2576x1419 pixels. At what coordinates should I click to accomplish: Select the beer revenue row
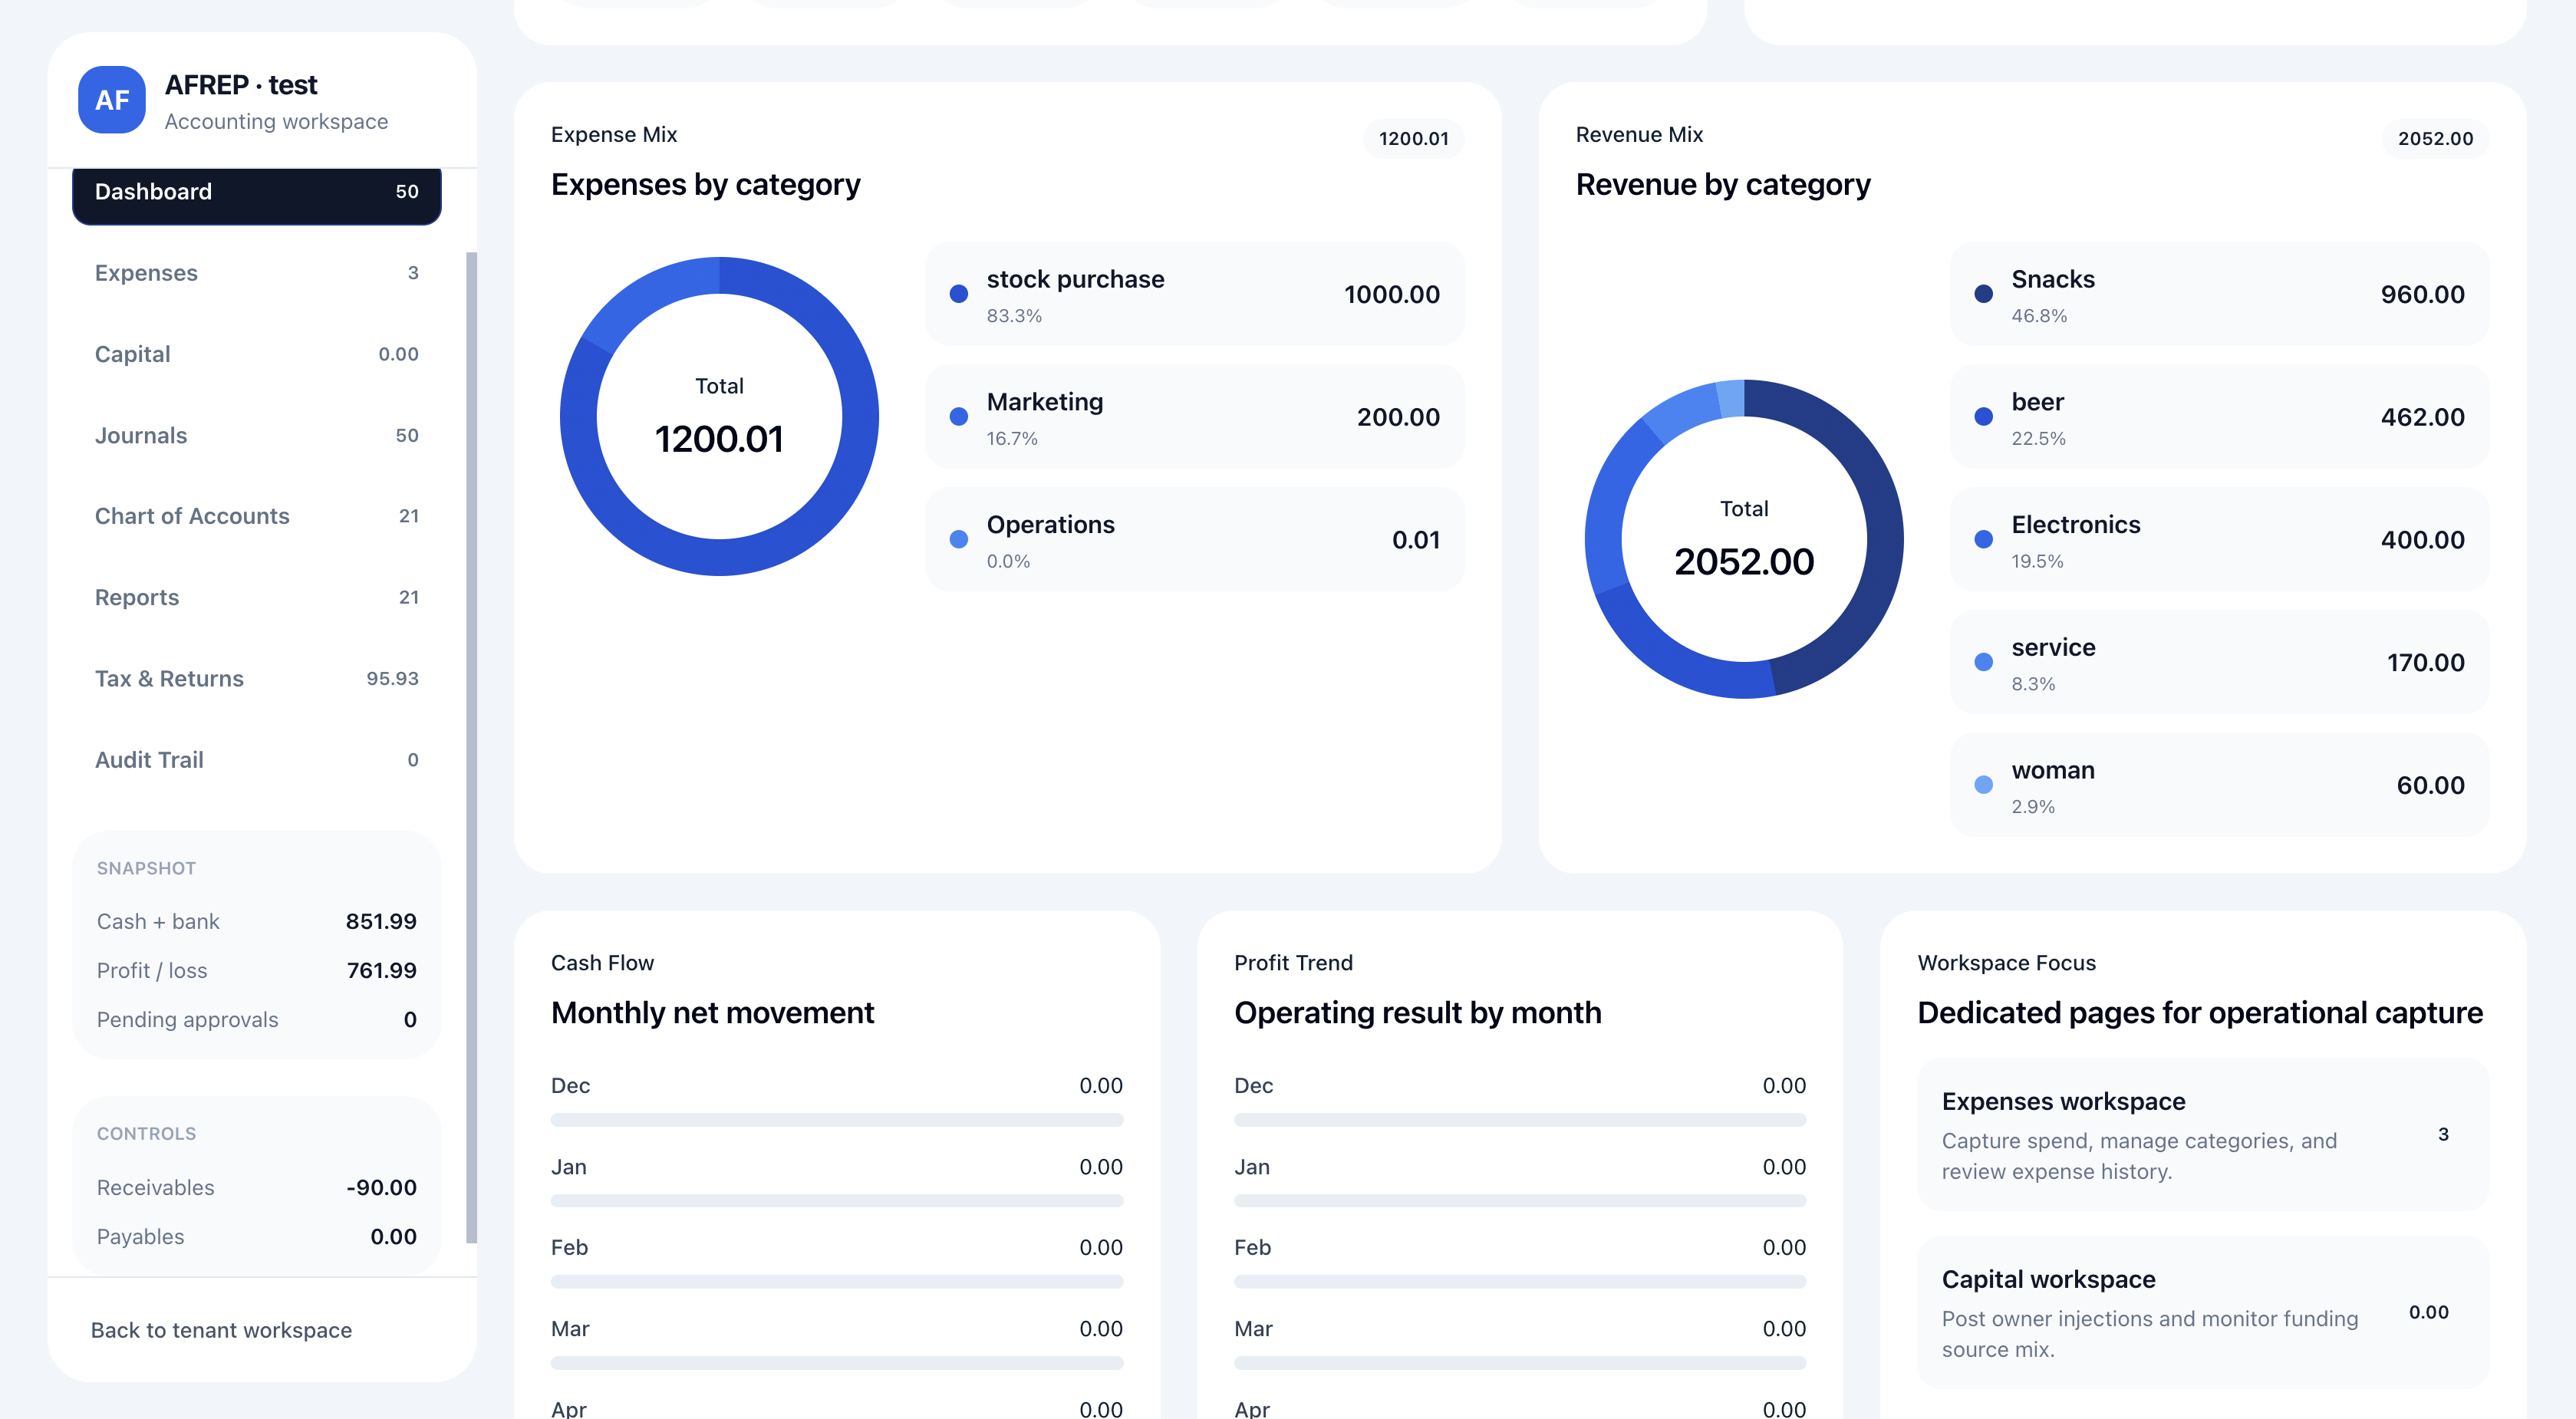[2219, 417]
